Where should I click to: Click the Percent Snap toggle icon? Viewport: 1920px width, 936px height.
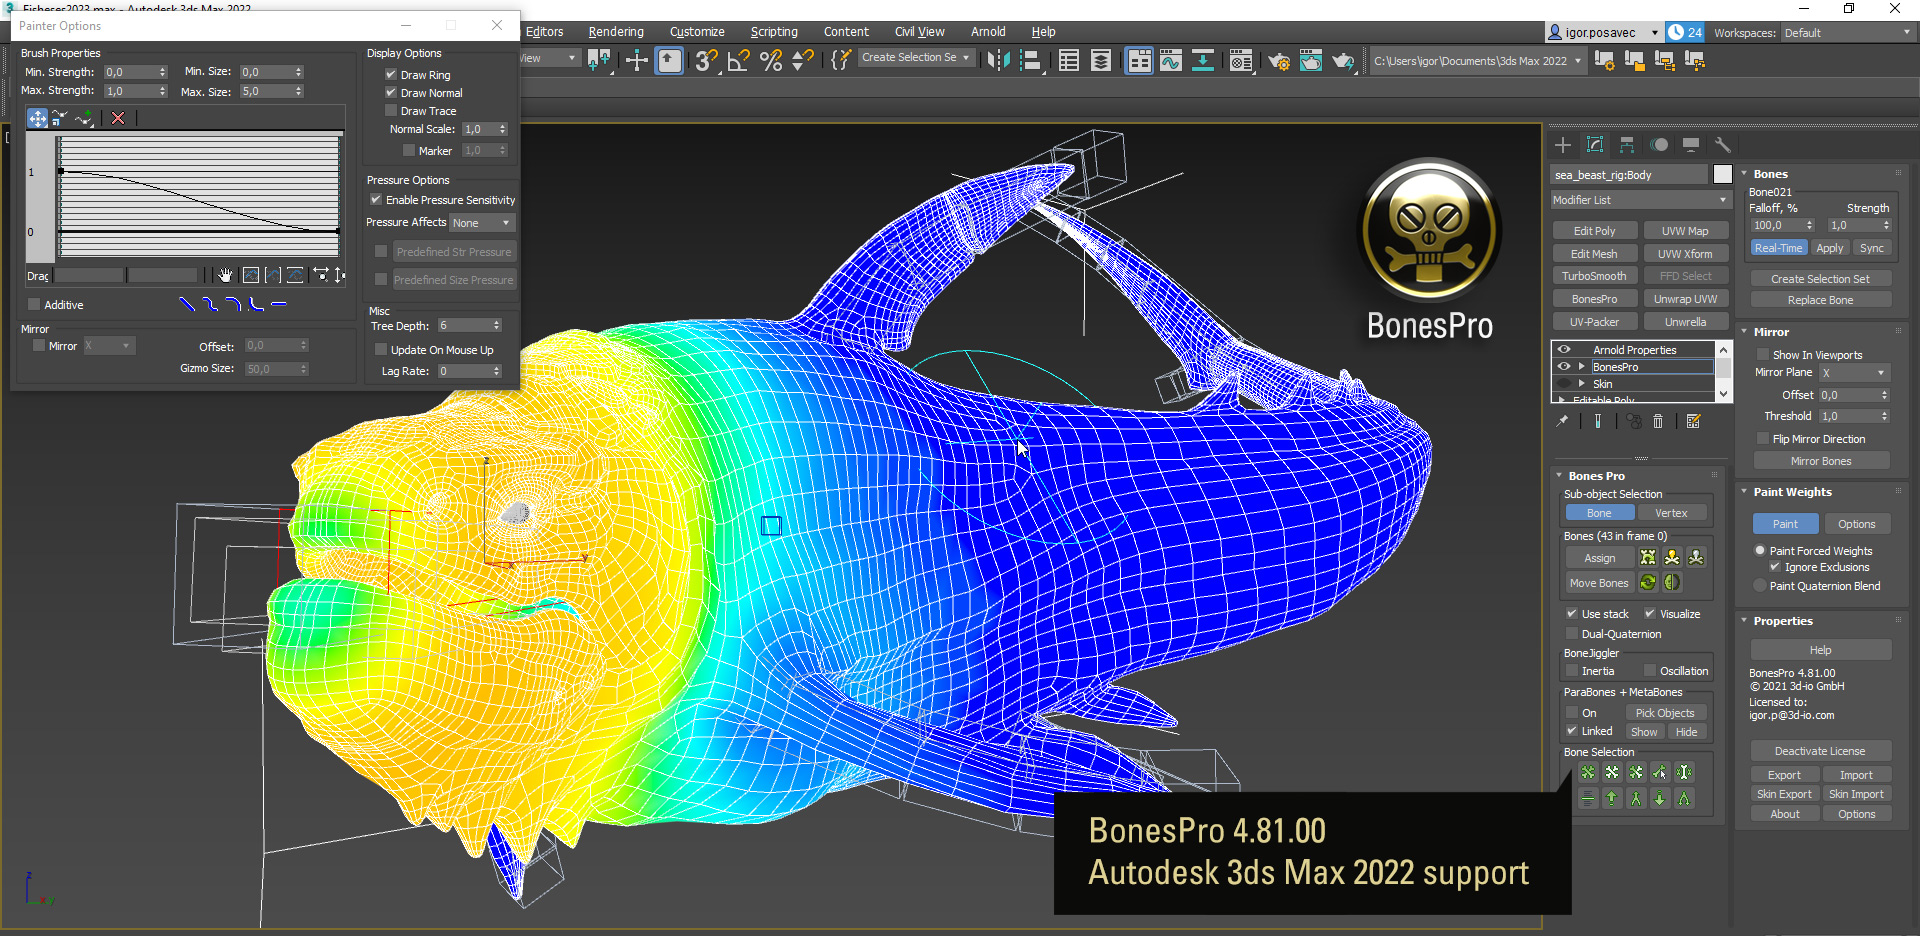(770, 61)
